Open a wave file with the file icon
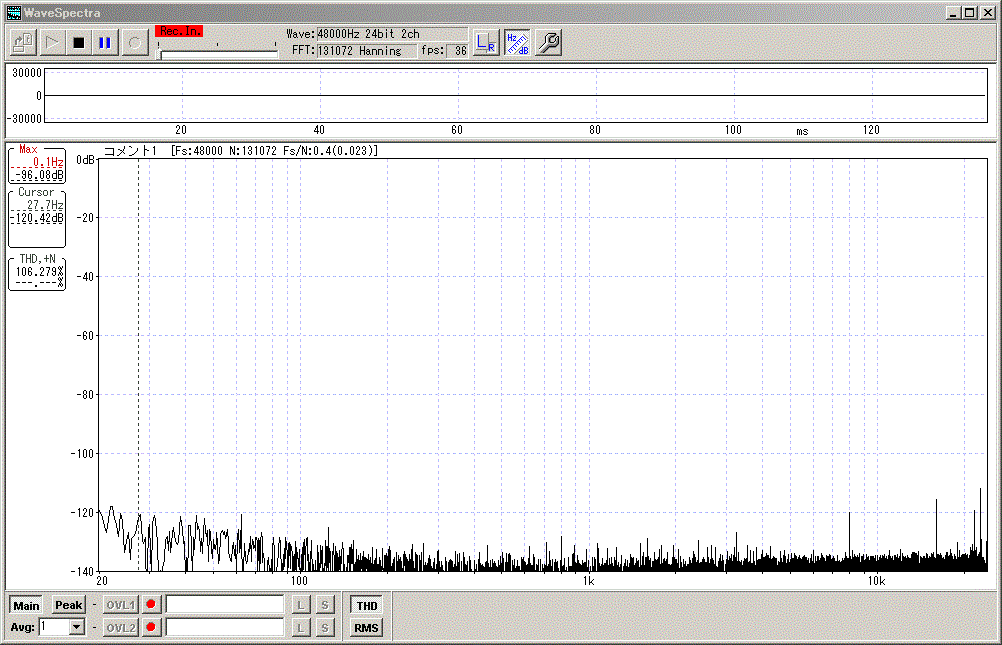1002x645 pixels. [24, 43]
